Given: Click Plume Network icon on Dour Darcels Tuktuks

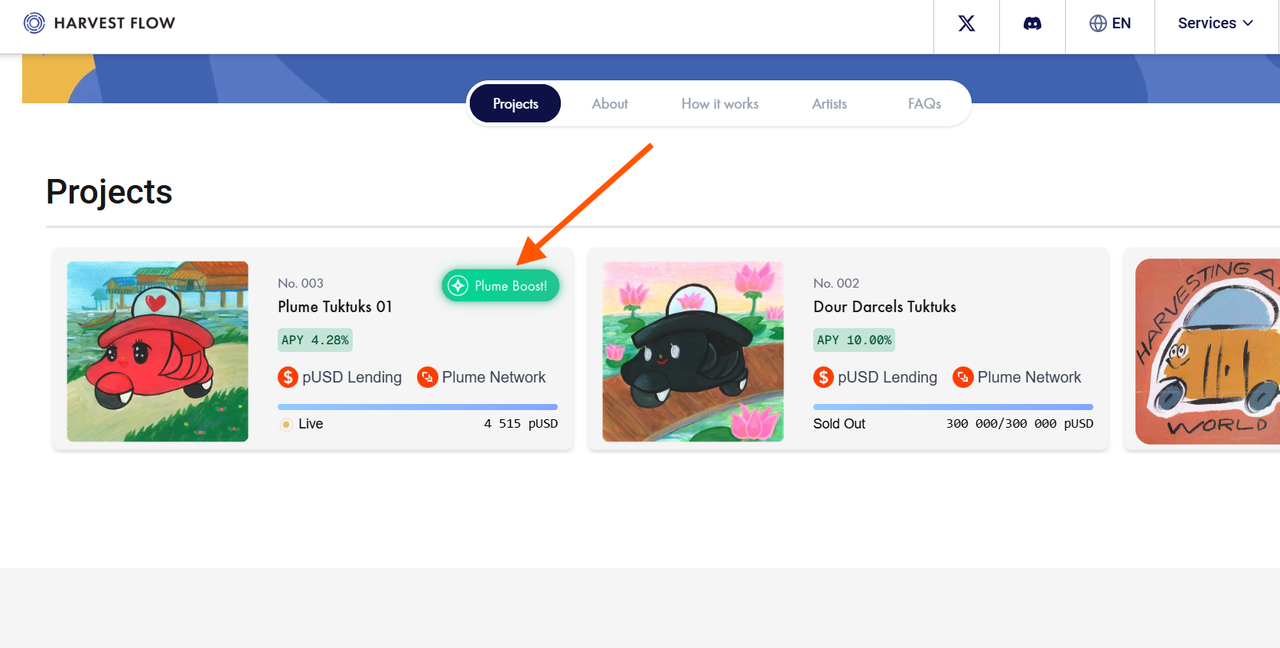Looking at the screenshot, I should [963, 377].
